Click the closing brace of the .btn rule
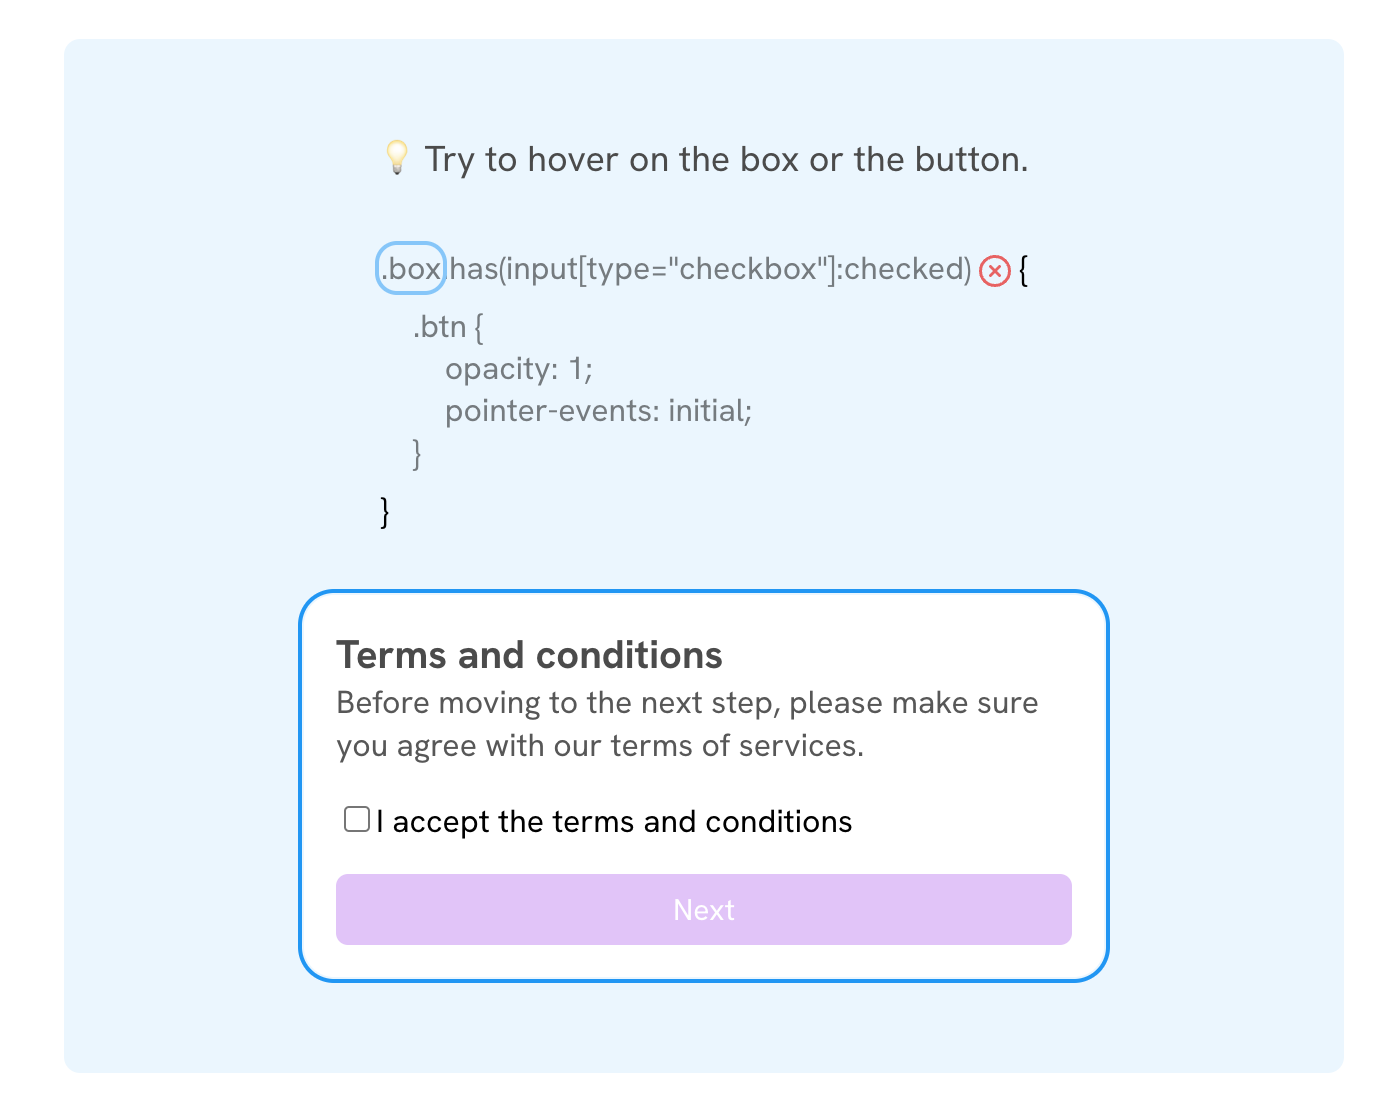 [417, 454]
